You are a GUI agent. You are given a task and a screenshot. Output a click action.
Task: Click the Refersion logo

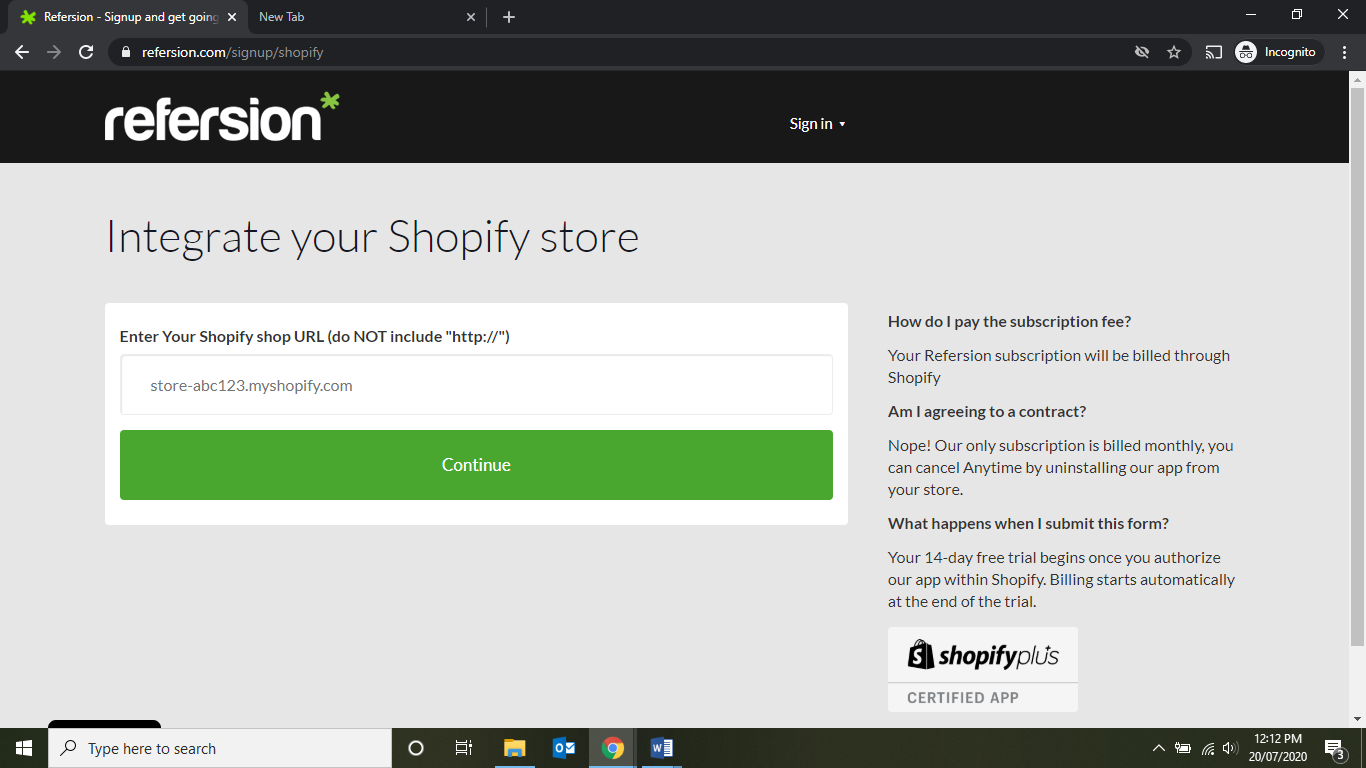[222, 117]
